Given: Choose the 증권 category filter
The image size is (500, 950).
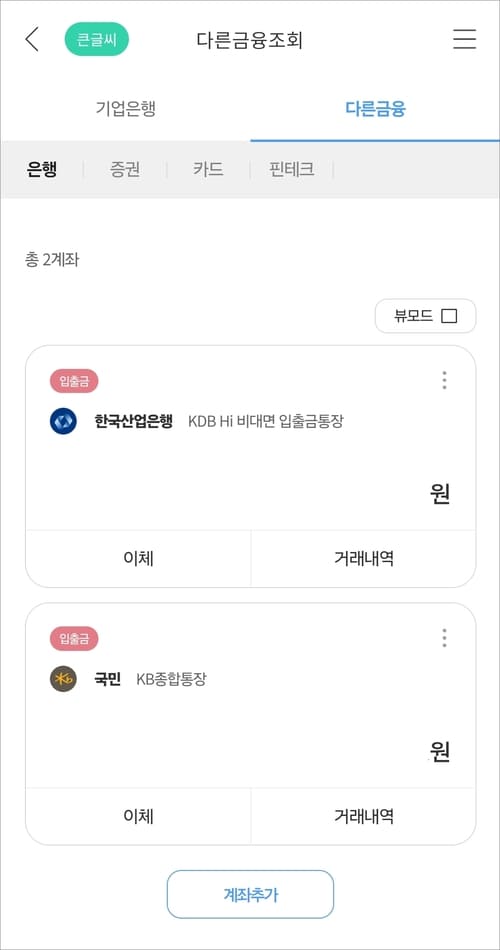Looking at the screenshot, I should tap(125, 169).
